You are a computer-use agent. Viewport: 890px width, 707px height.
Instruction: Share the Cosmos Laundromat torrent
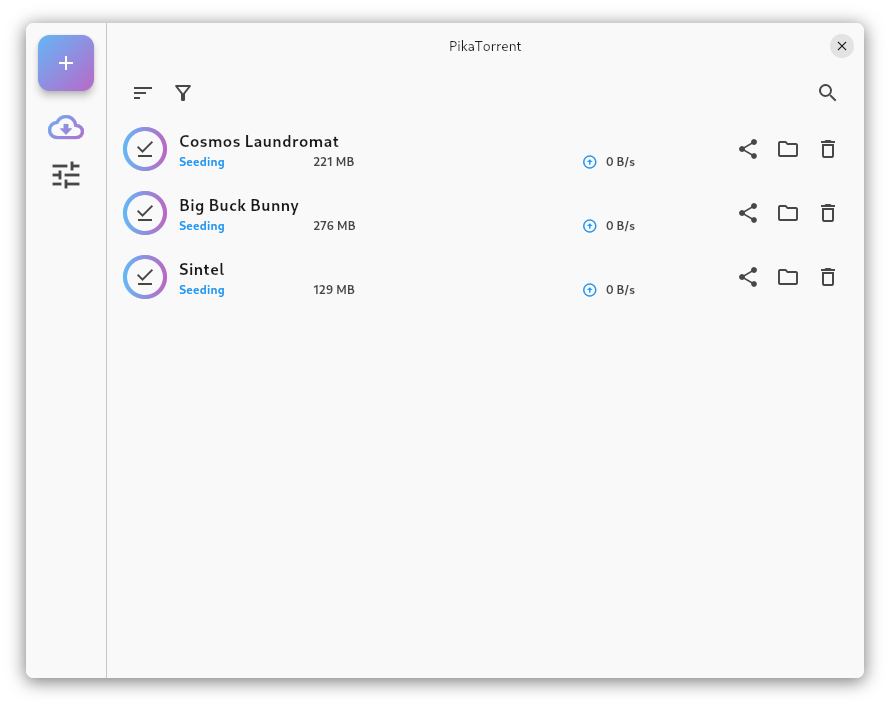pos(748,148)
